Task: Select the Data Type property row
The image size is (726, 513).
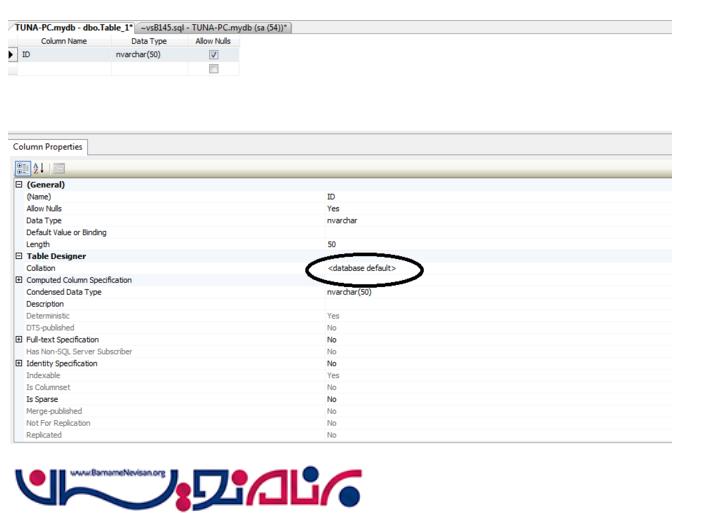Action: coord(44,220)
